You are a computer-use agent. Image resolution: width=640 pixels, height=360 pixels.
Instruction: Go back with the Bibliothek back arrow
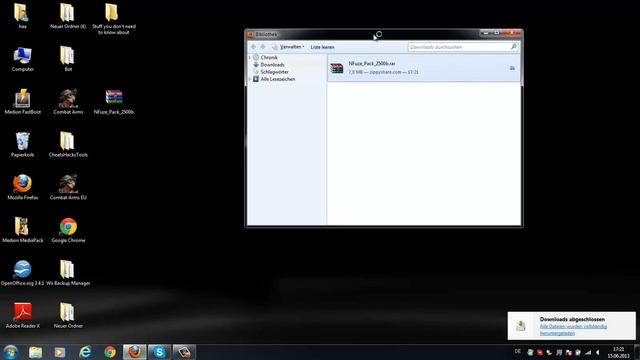253,47
